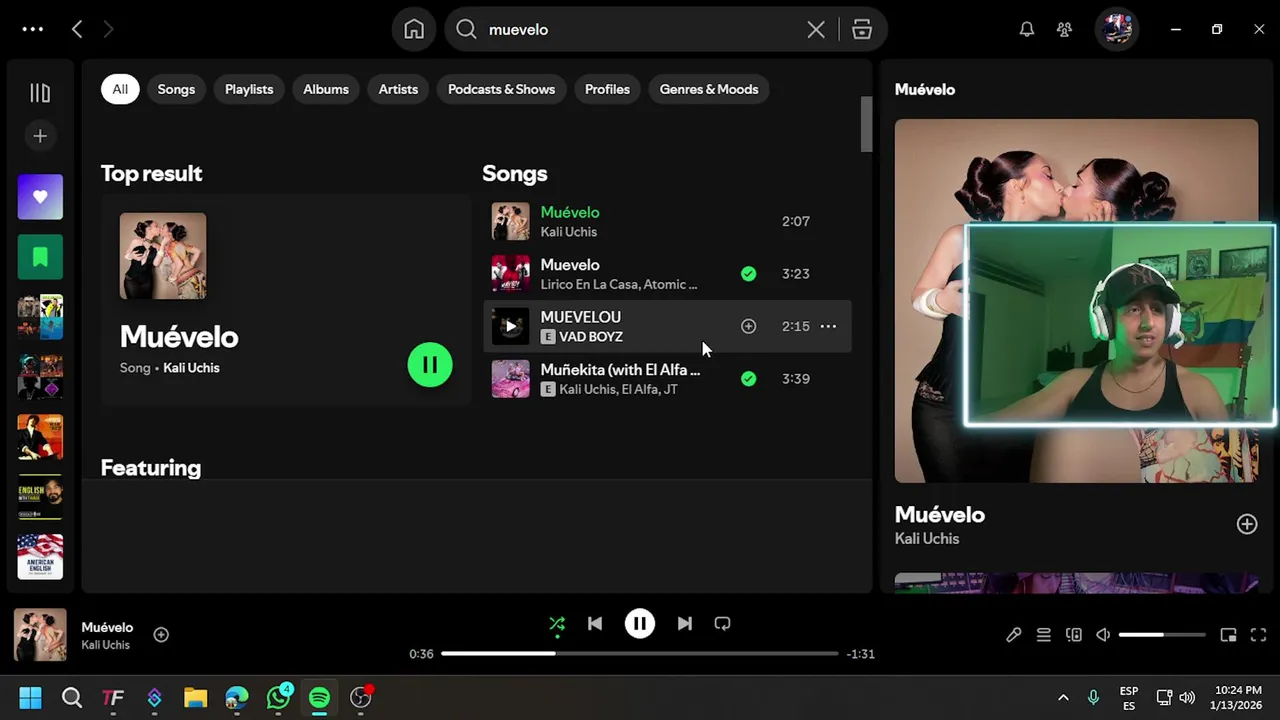Switch to Genres & Moods filter
This screenshot has width=1280, height=720.
click(709, 89)
